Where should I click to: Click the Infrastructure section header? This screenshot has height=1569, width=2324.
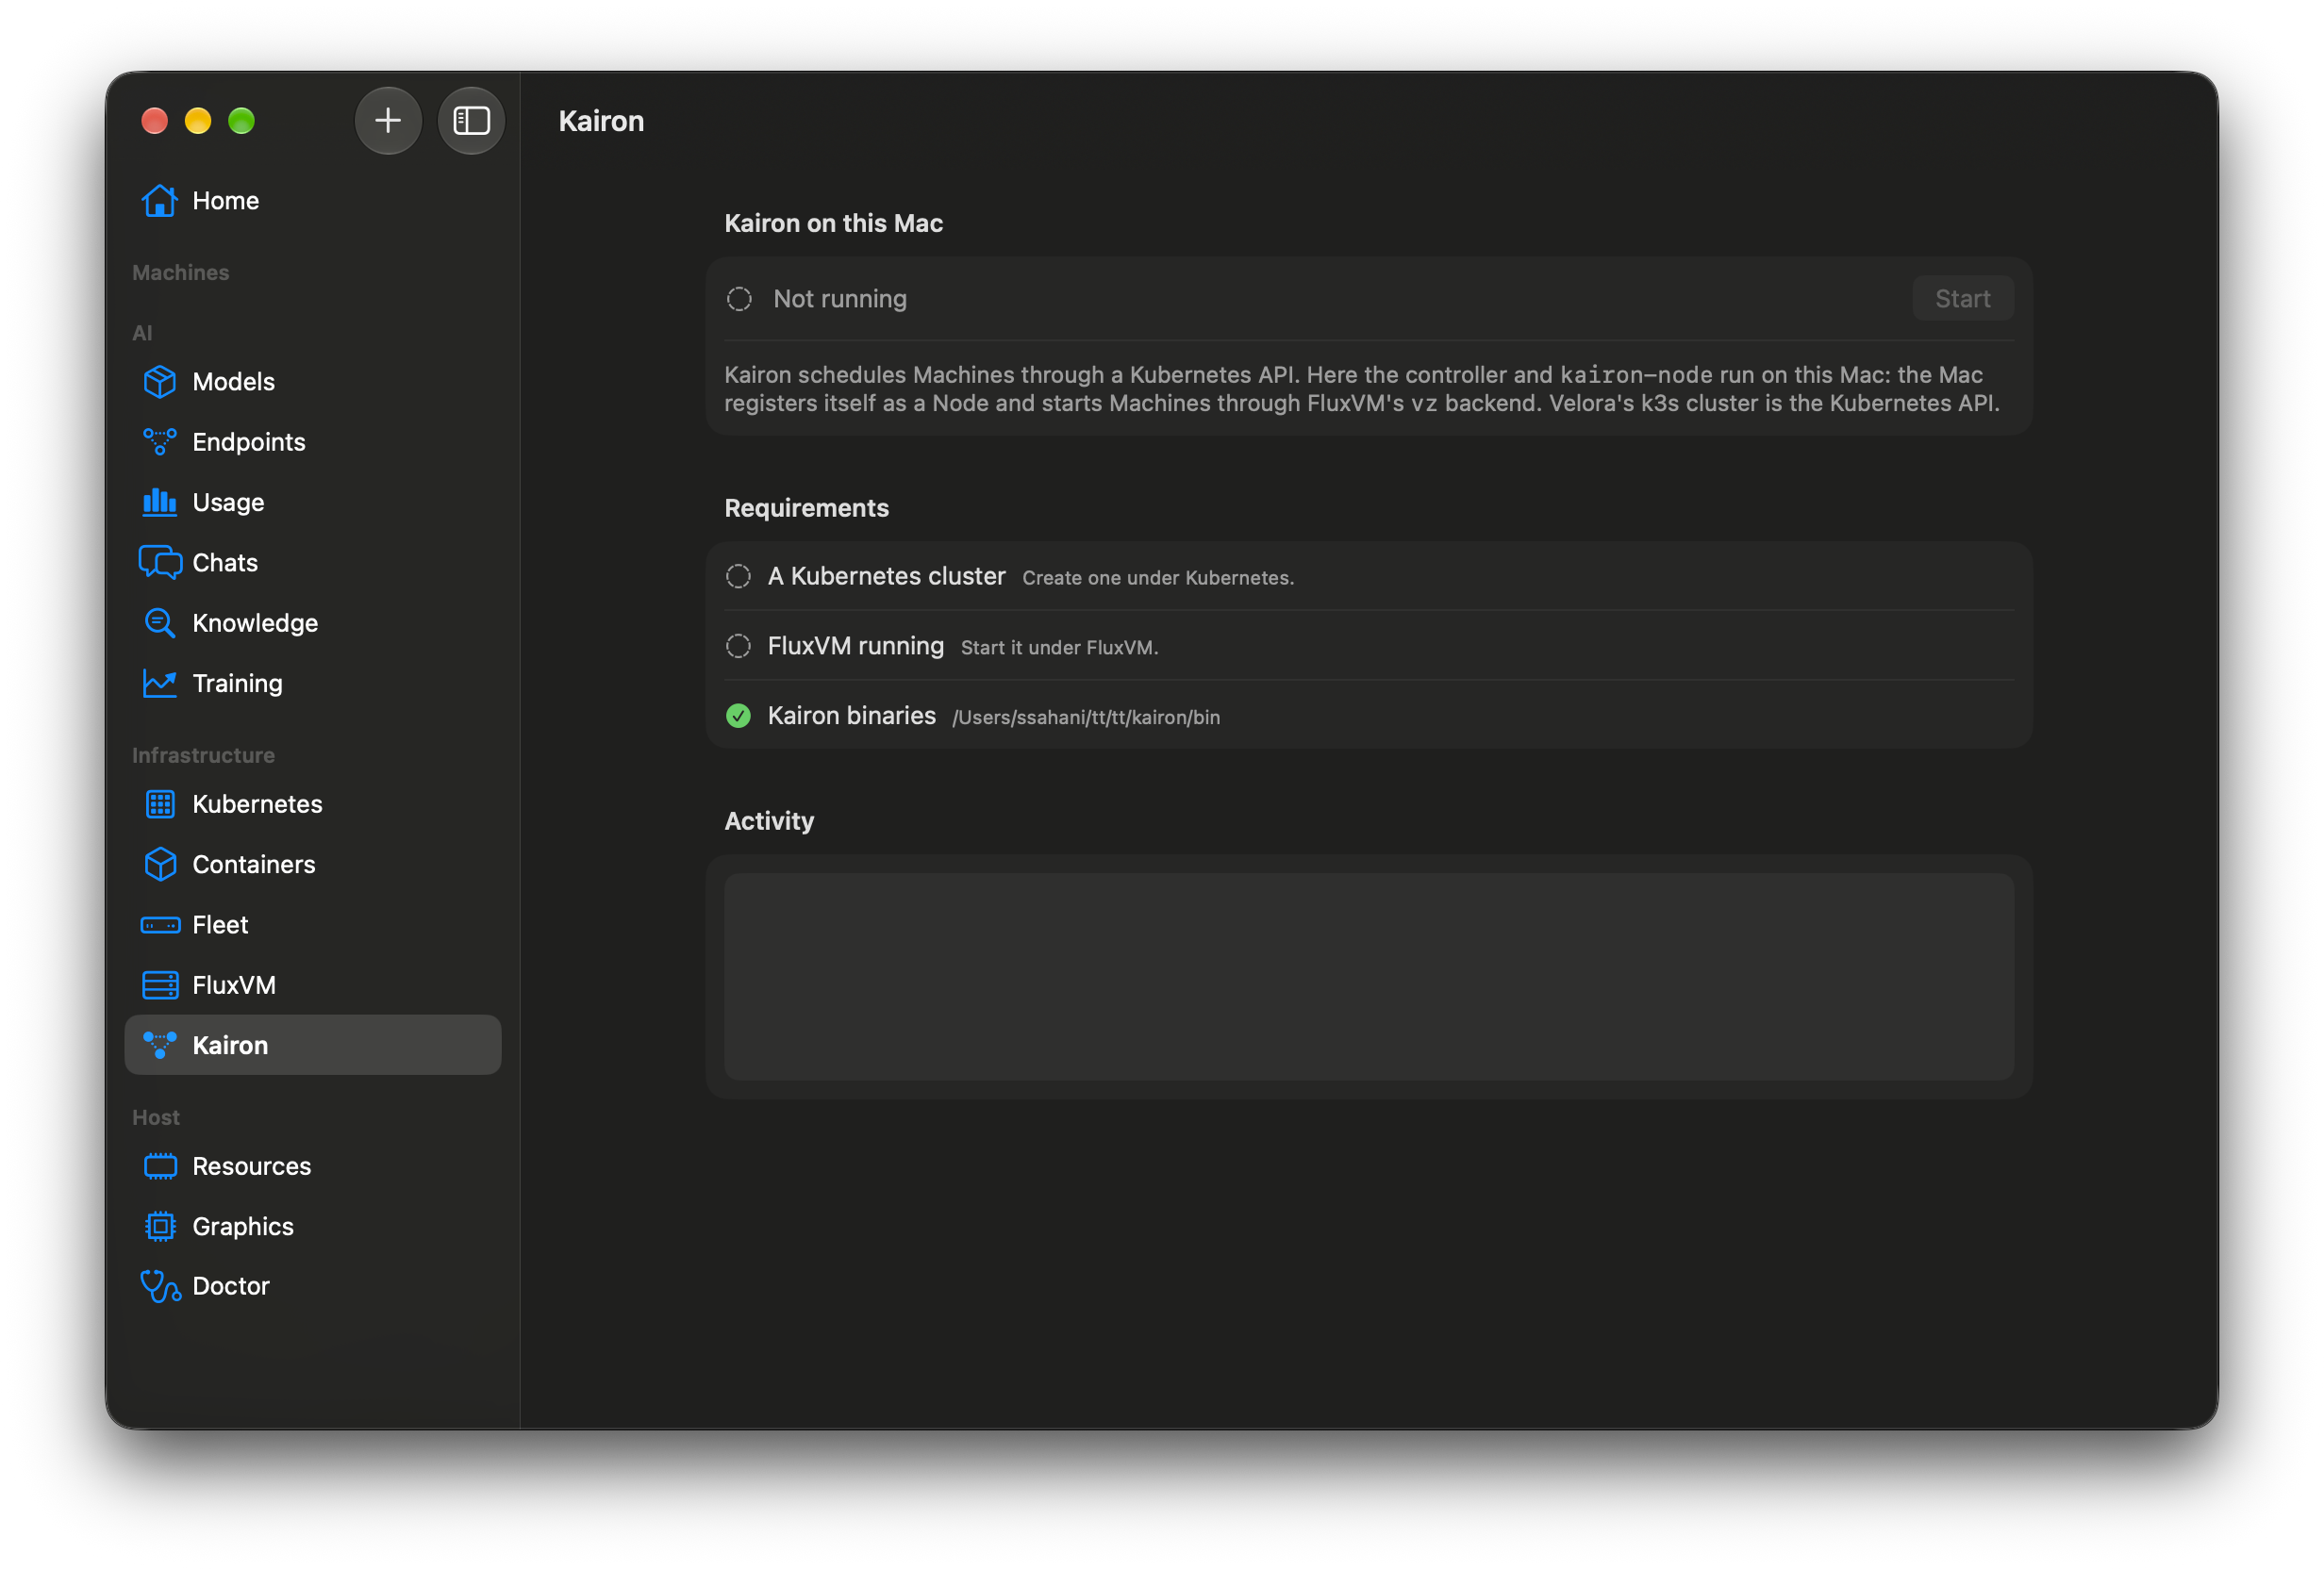click(204, 756)
